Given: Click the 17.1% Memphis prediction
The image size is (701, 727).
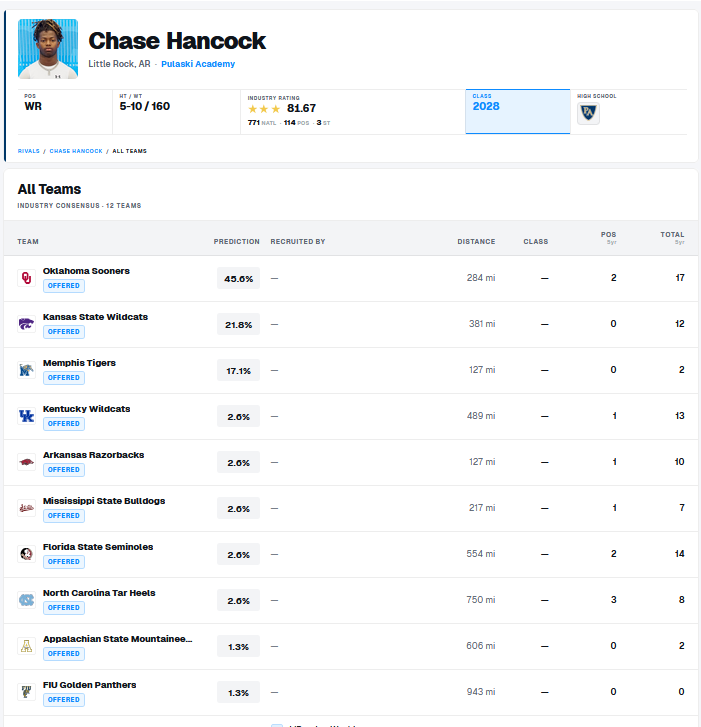Looking at the screenshot, I should click(238, 370).
